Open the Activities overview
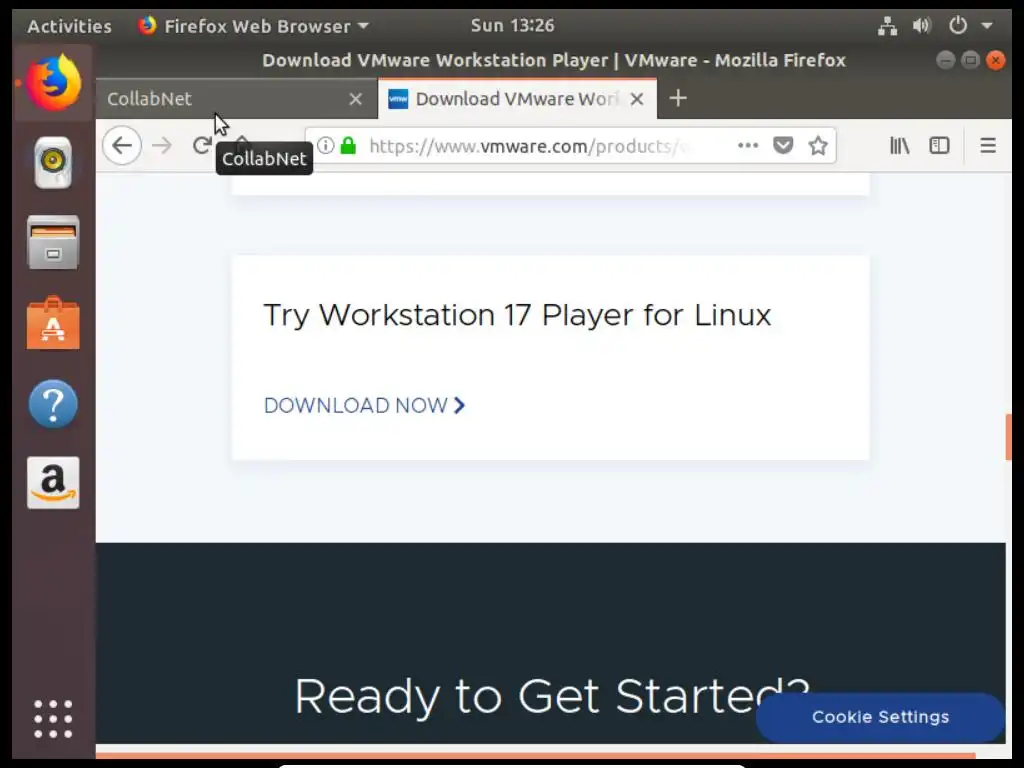Image resolution: width=1024 pixels, height=768 pixels. pyautogui.click(x=69, y=26)
